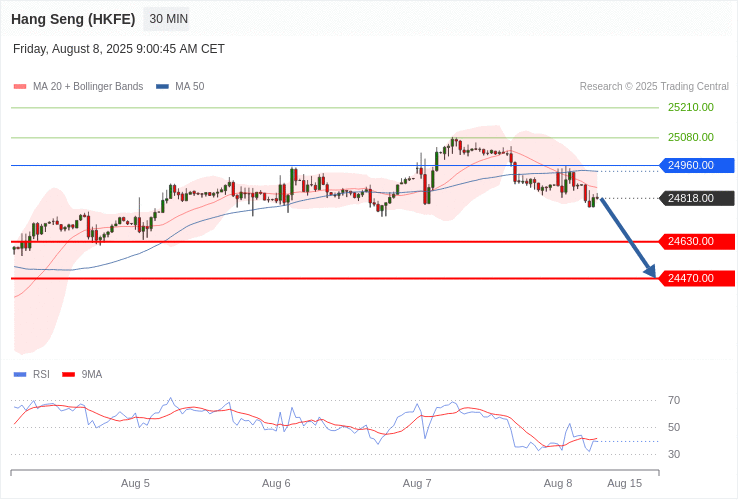Click the Aug 5 date axis label
This screenshot has height=500, width=738.
[135, 484]
